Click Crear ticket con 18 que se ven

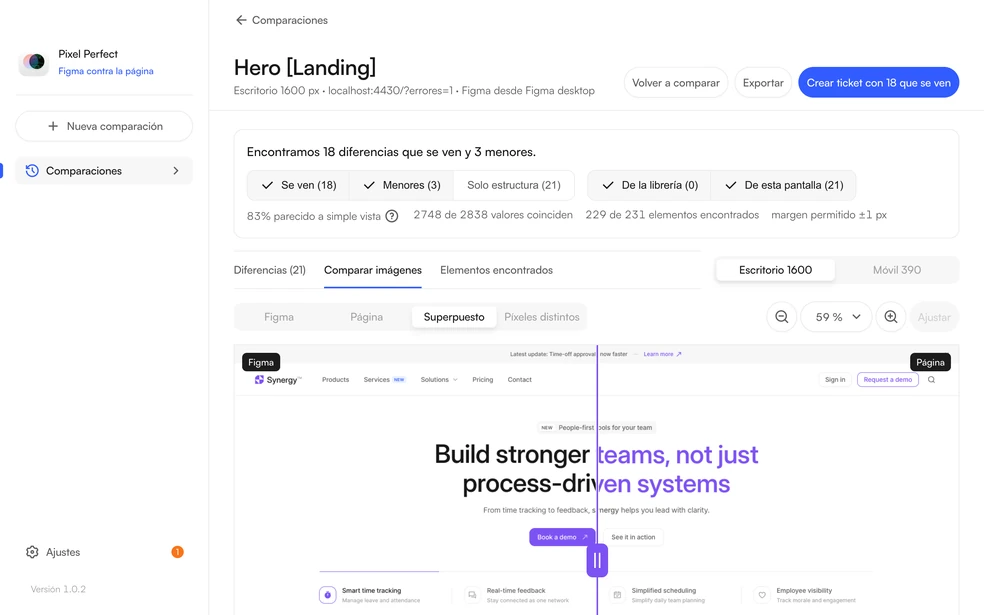click(878, 82)
